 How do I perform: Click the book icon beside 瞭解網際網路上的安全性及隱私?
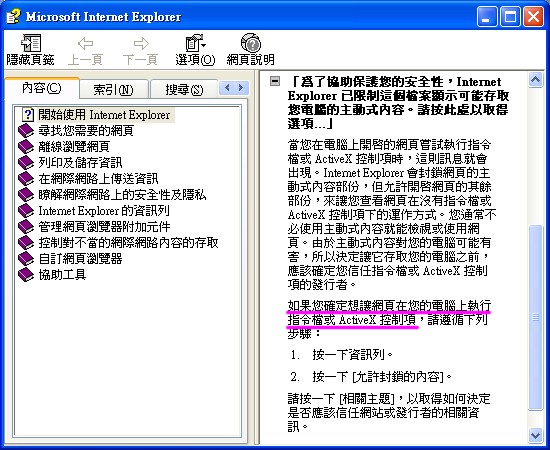point(26,195)
